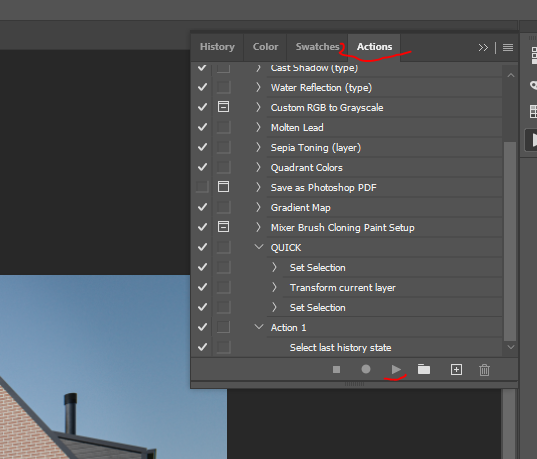This screenshot has height=459, width=537.
Task: Enable the Save as Photoshop PDF checkbox
Action: pyautogui.click(x=202, y=187)
